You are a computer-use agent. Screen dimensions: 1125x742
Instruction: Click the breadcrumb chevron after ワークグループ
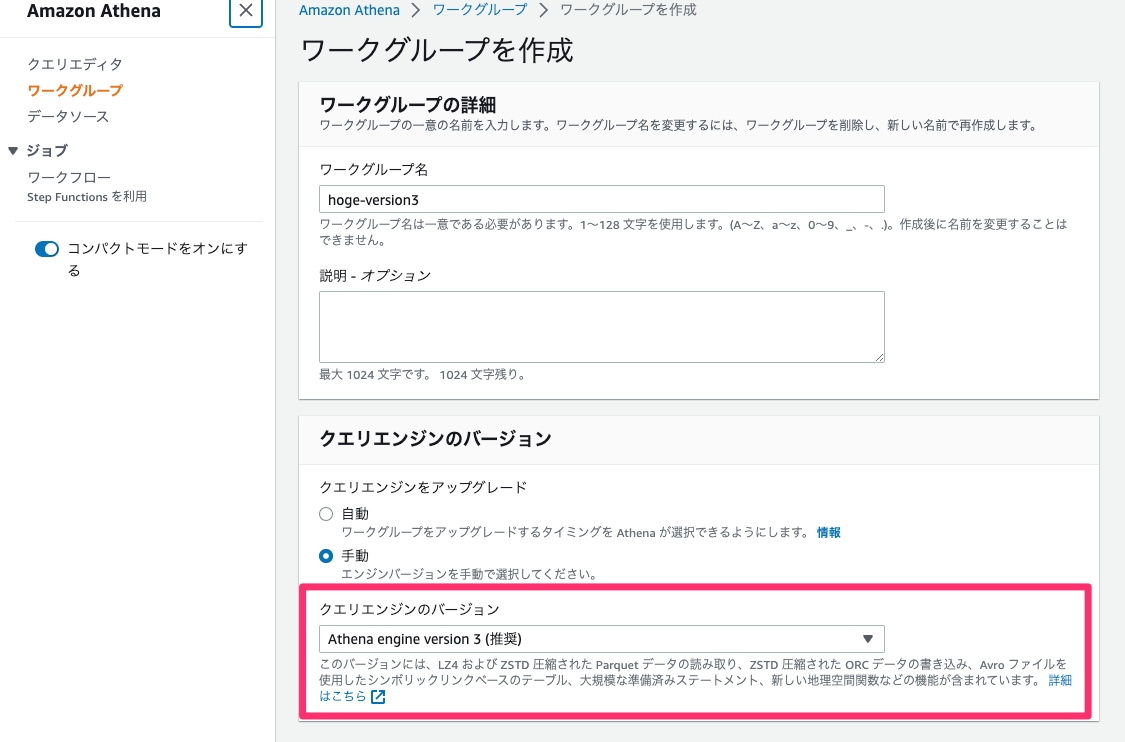tap(543, 10)
